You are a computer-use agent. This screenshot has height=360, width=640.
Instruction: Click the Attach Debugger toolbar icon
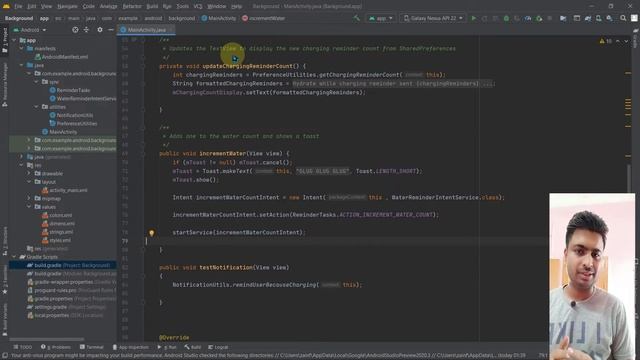[x=539, y=18]
